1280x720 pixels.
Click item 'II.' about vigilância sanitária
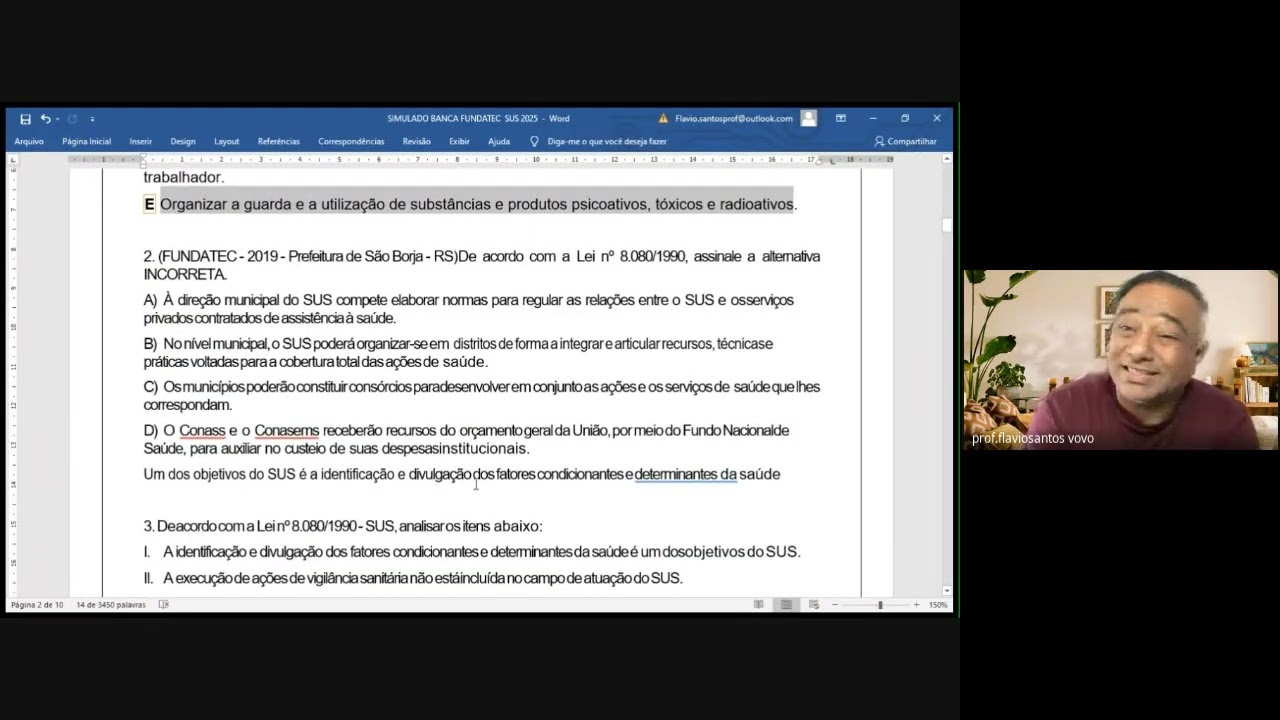(x=413, y=578)
